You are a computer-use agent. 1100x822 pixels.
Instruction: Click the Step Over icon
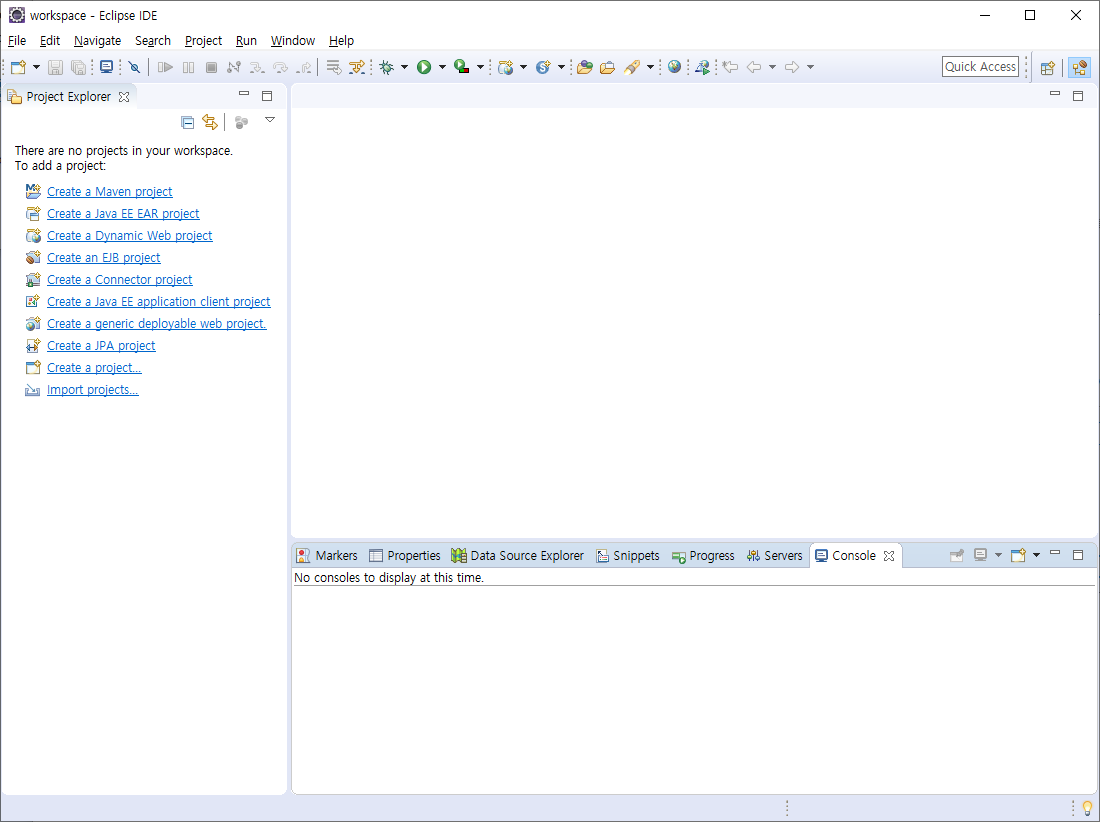pyautogui.click(x=280, y=67)
